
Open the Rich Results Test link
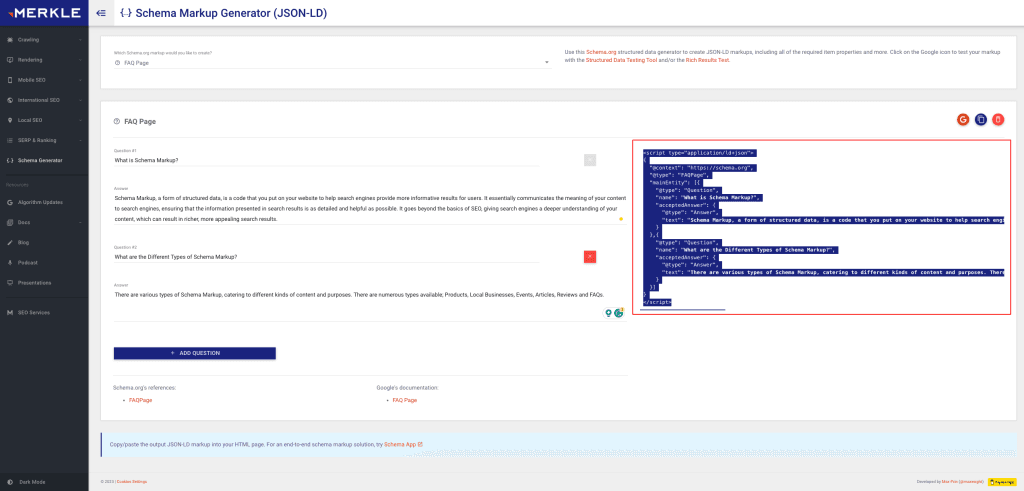pos(707,60)
